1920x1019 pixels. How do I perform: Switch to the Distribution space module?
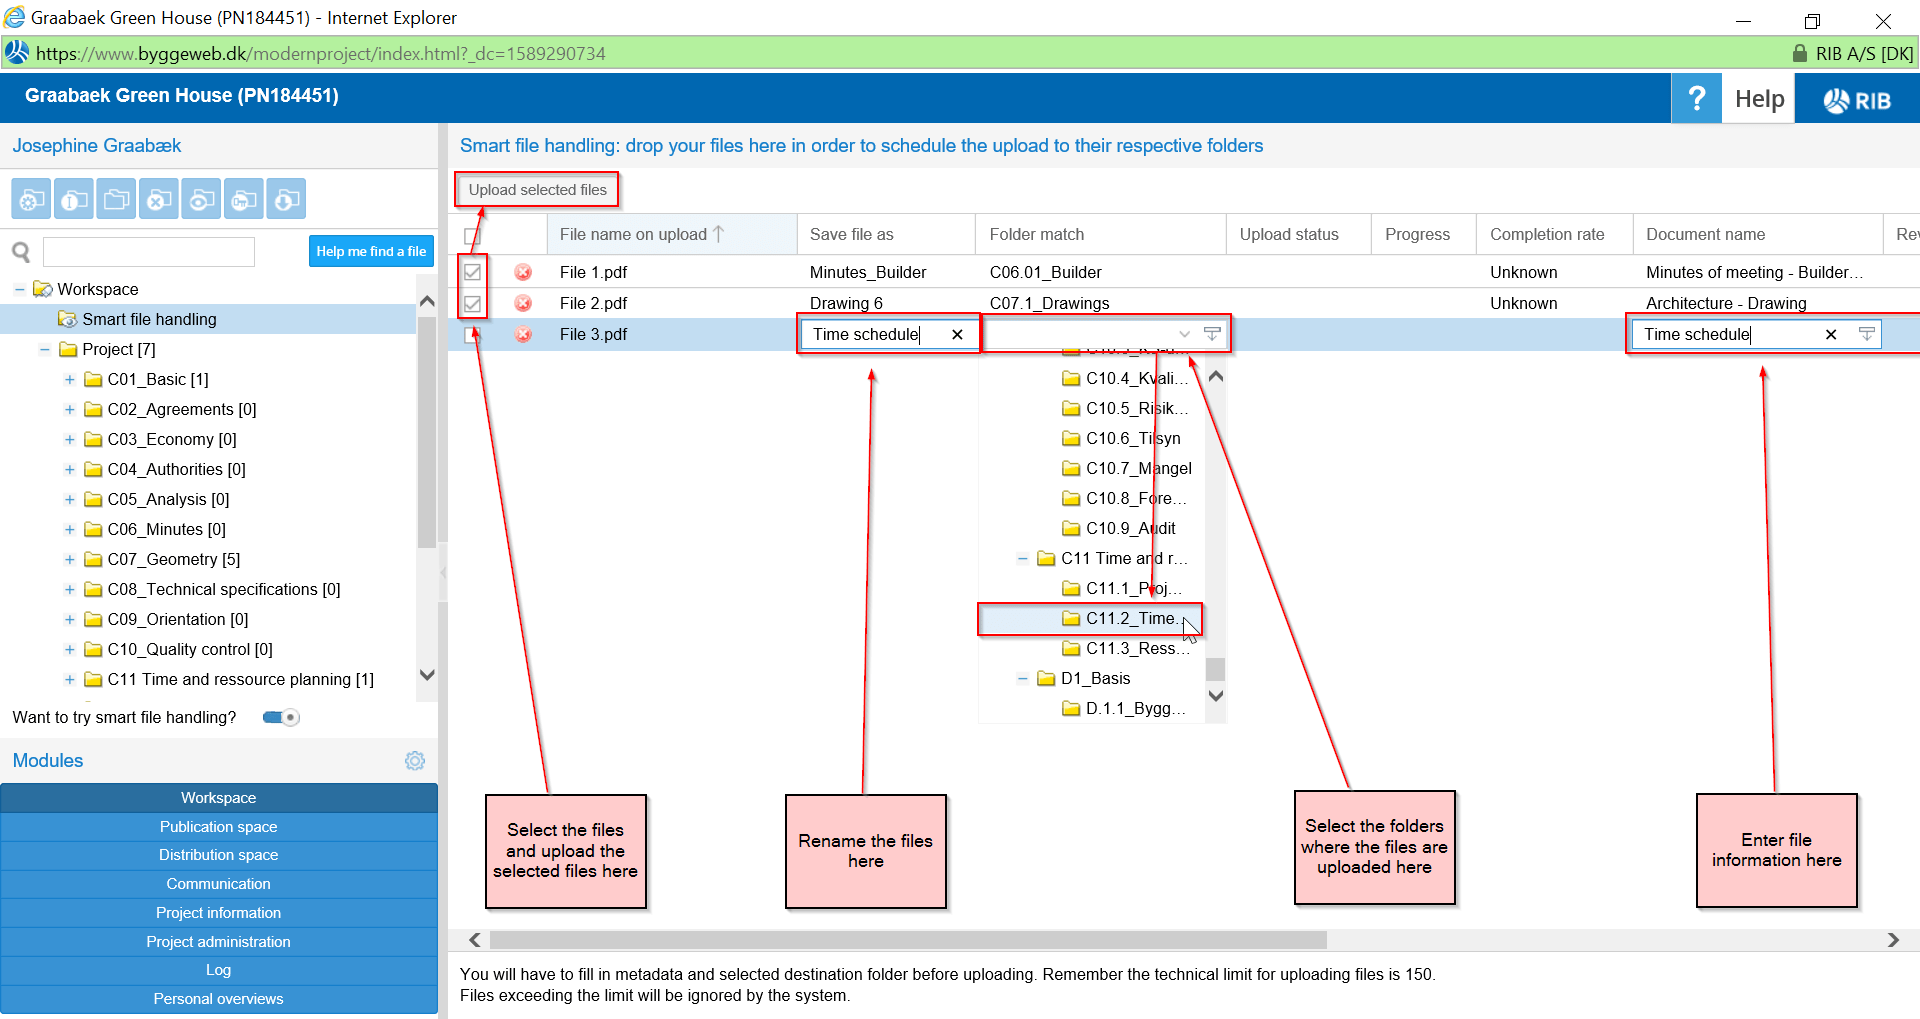point(218,855)
